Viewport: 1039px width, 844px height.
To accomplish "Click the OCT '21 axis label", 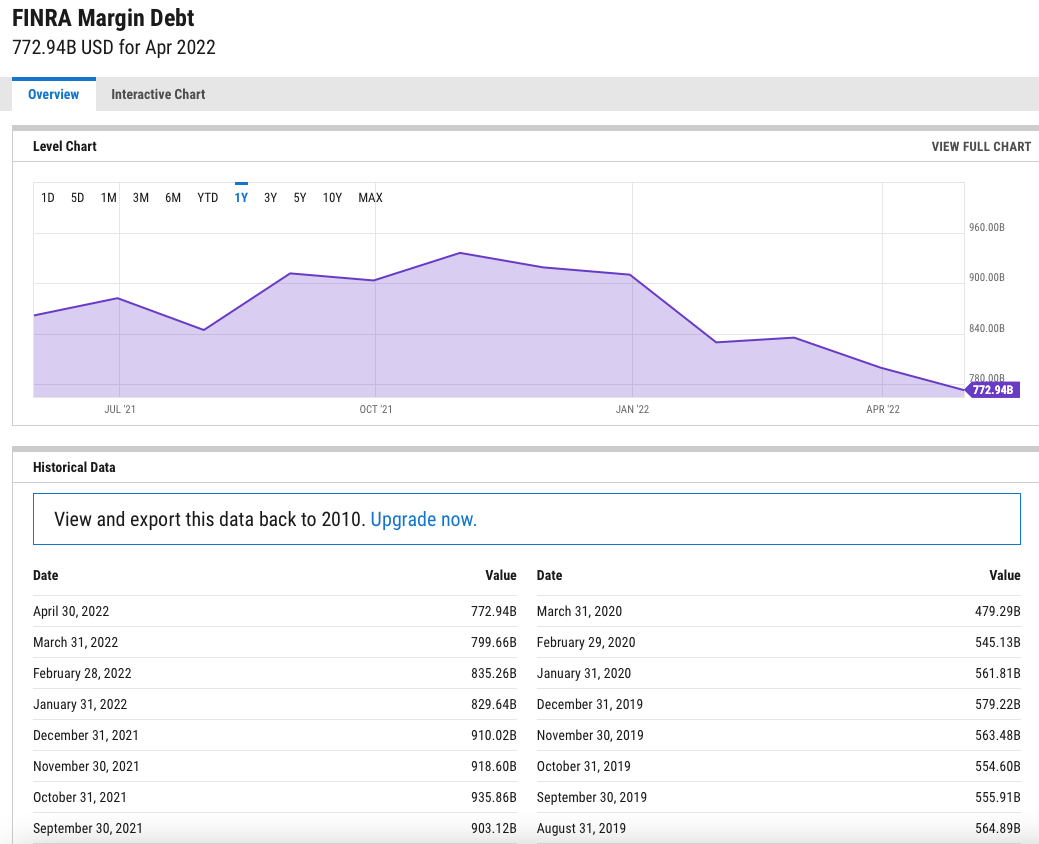I will pyautogui.click(x=376, y=409).
